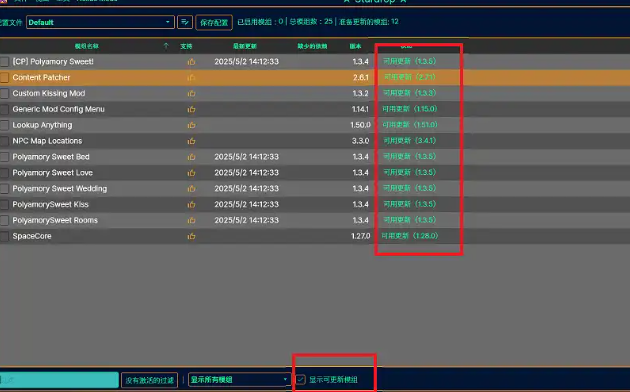Select the Lookup Anything mod name

click(42, 125)
